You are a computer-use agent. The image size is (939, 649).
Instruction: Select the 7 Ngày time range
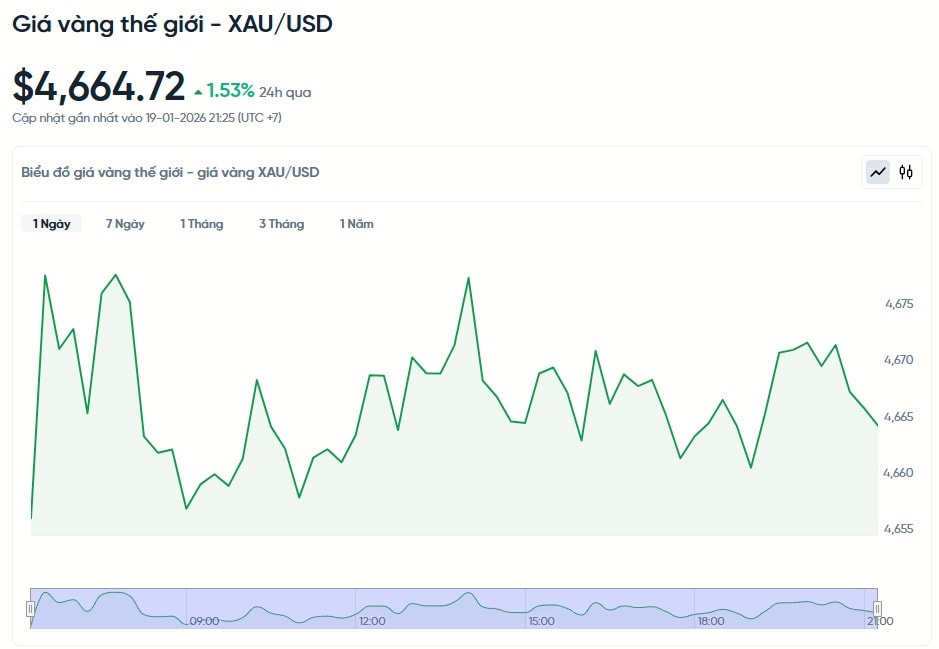[x=125, y=224]
